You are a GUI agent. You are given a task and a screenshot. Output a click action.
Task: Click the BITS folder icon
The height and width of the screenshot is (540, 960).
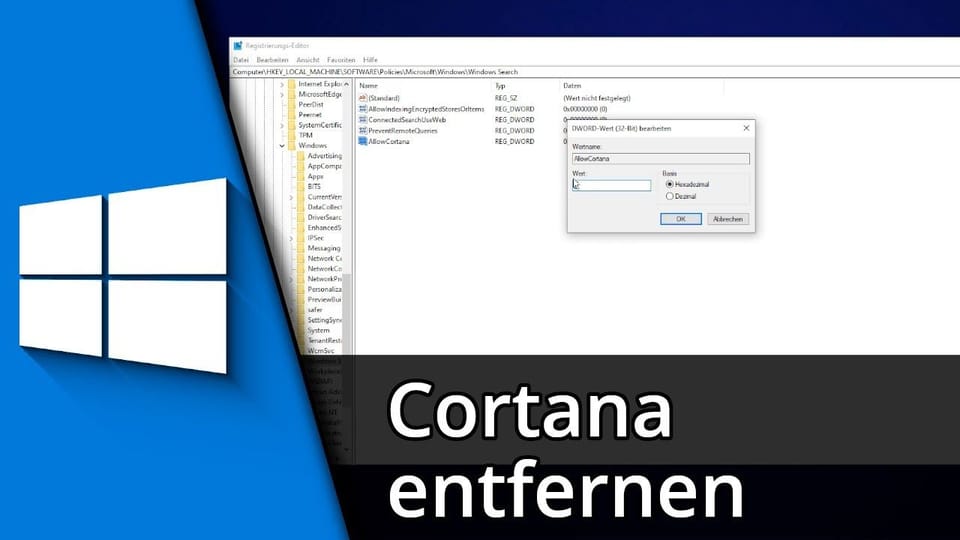point(301,187)
